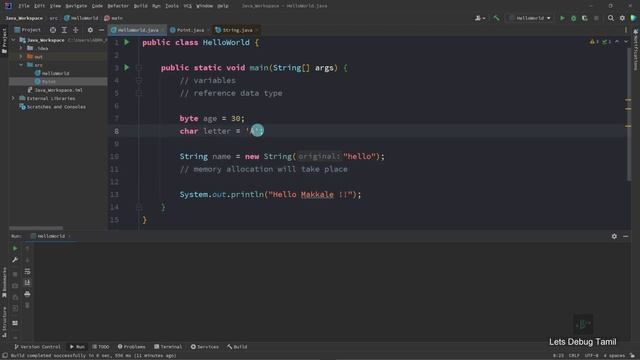Click the warning indicator in editor corner
640x360 pixels.
point(594,42)
